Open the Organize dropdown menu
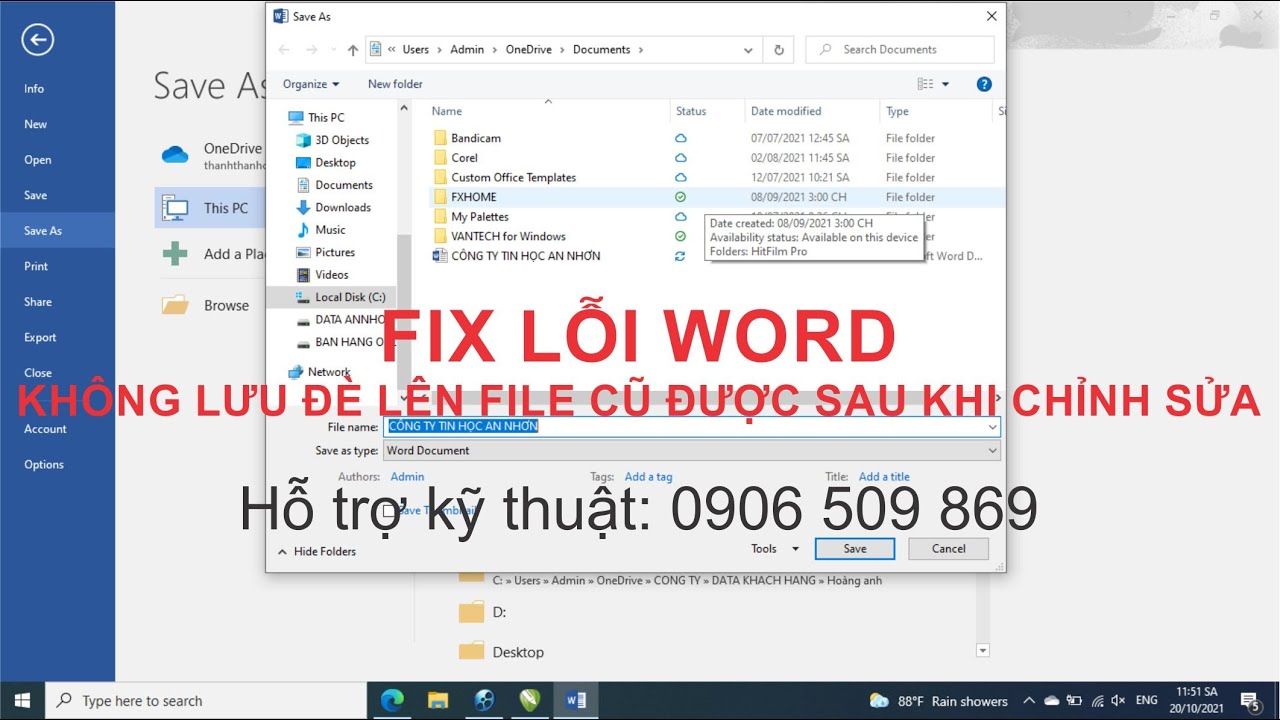Screen dimensions: 1280x720 click(x=311, y=84)
